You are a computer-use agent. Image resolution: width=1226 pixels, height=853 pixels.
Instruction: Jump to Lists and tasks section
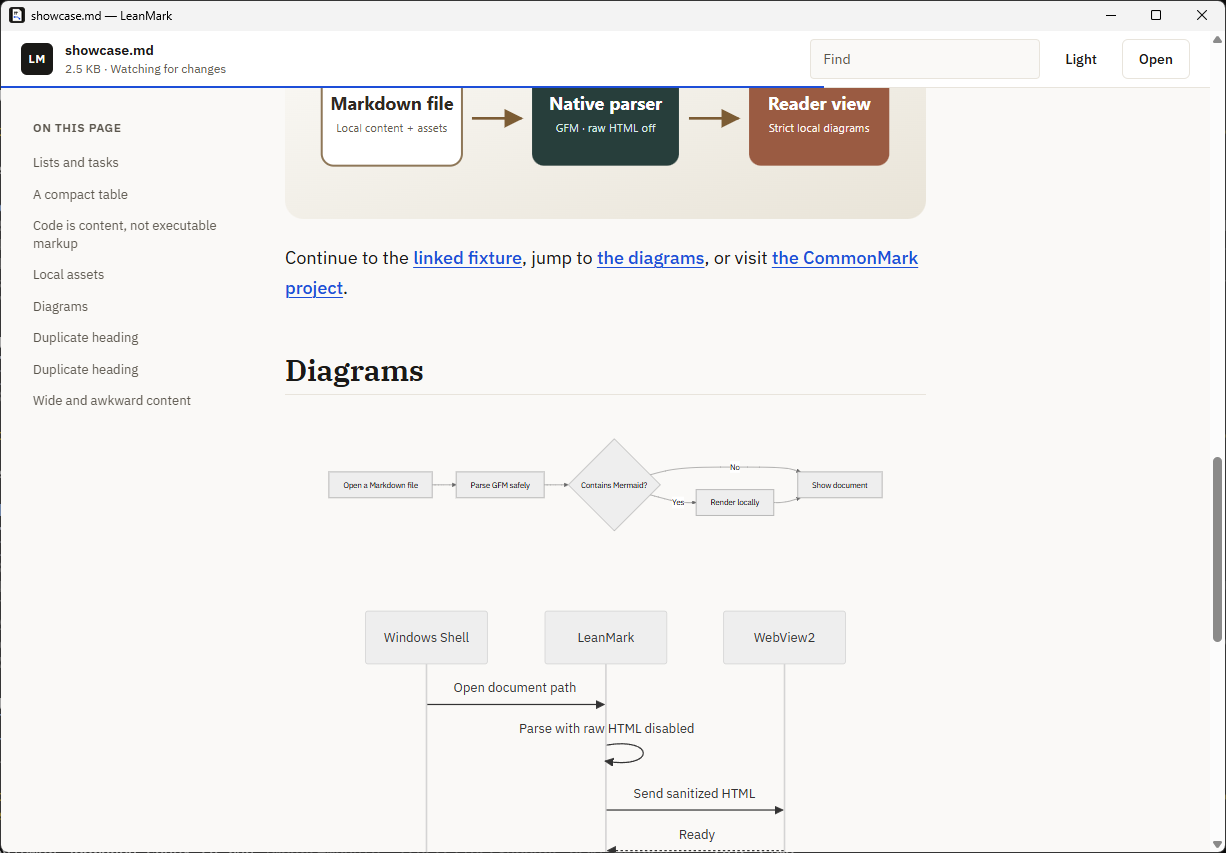click(x=76, y=162)
